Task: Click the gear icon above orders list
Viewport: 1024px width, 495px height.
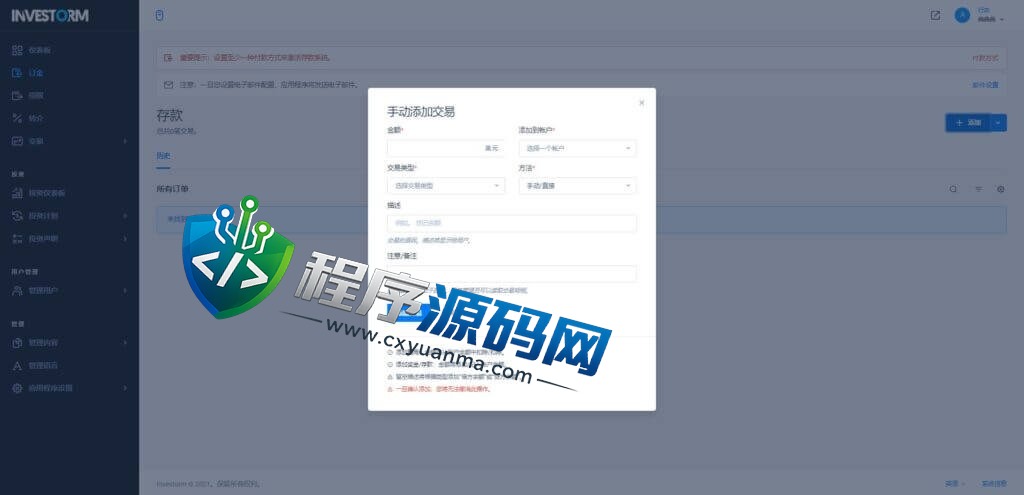Action: click(1000, 189)
